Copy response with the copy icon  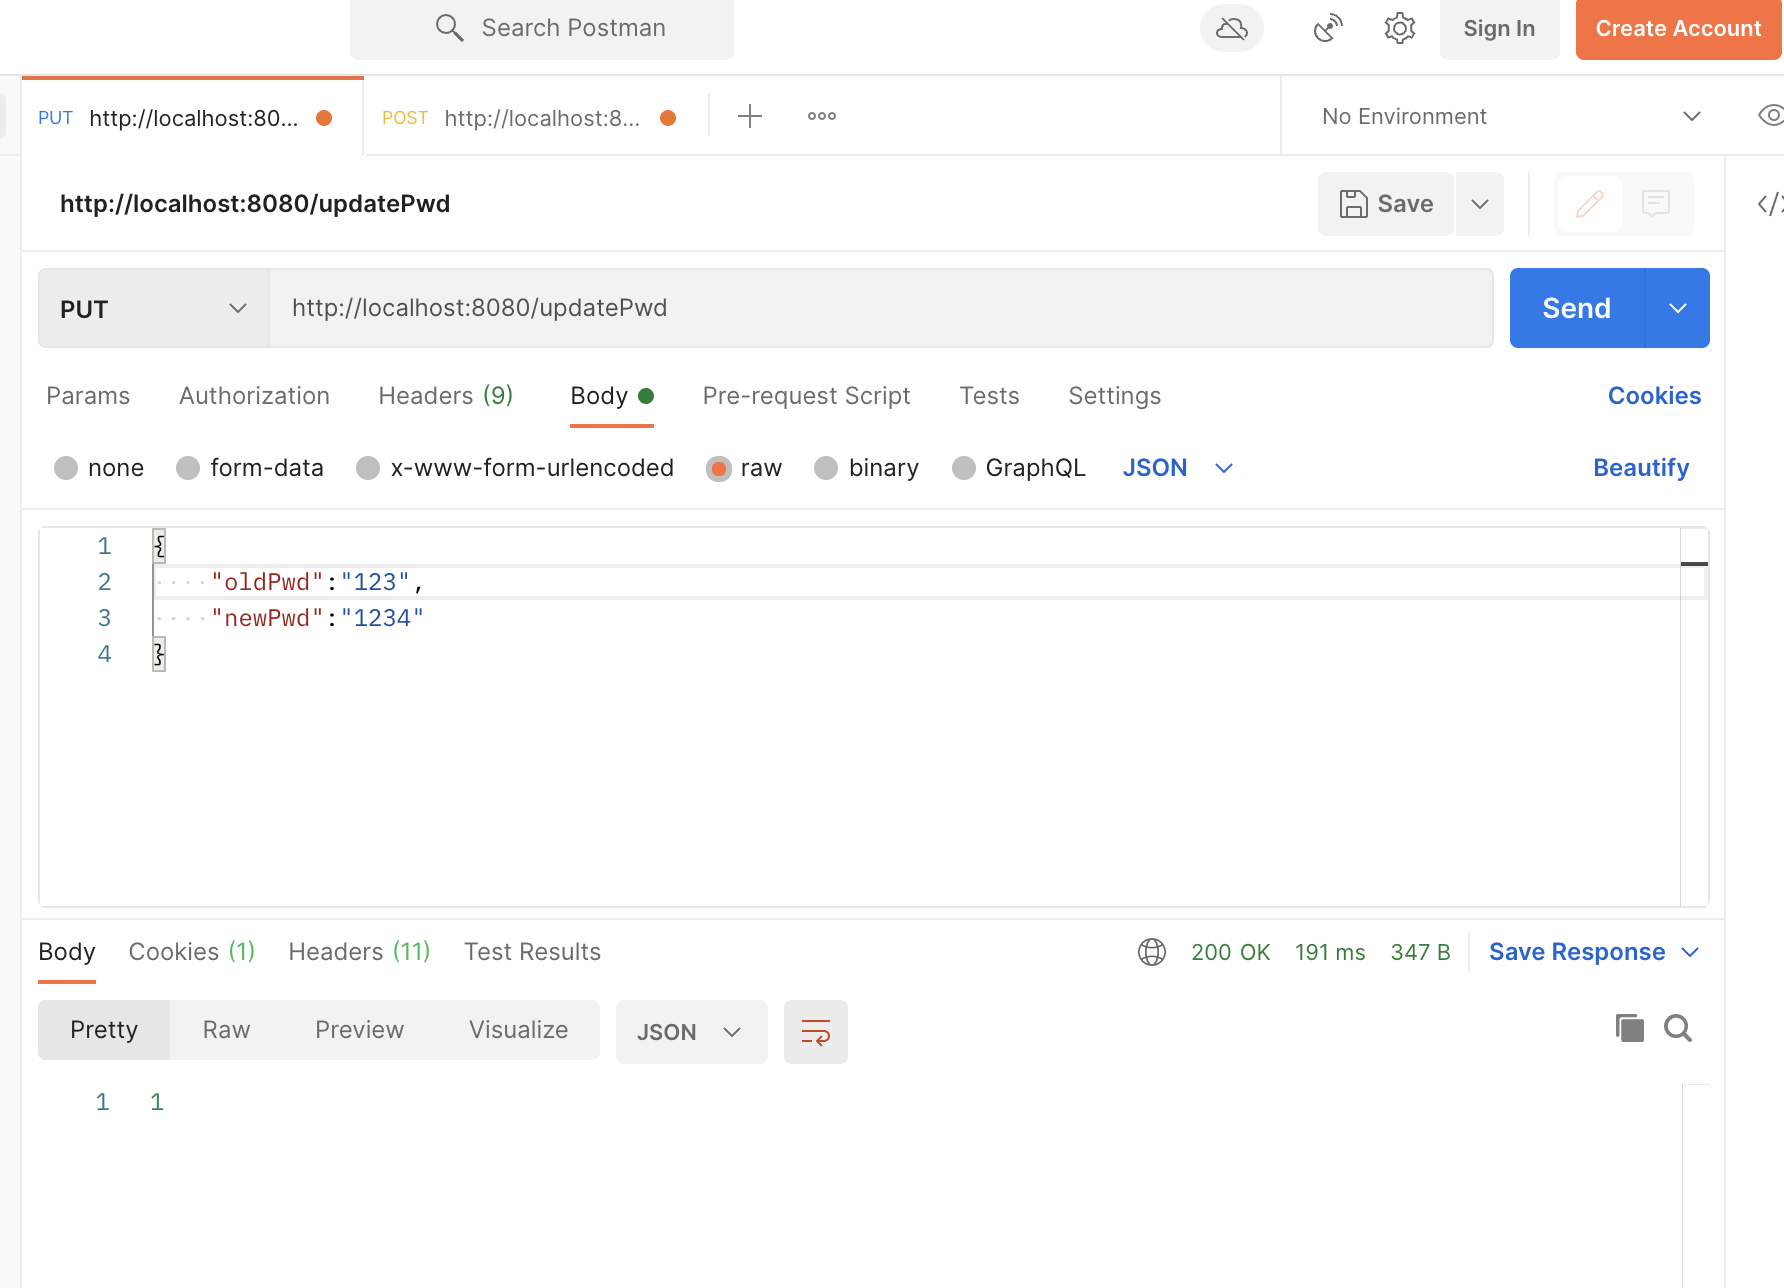1630,1028
